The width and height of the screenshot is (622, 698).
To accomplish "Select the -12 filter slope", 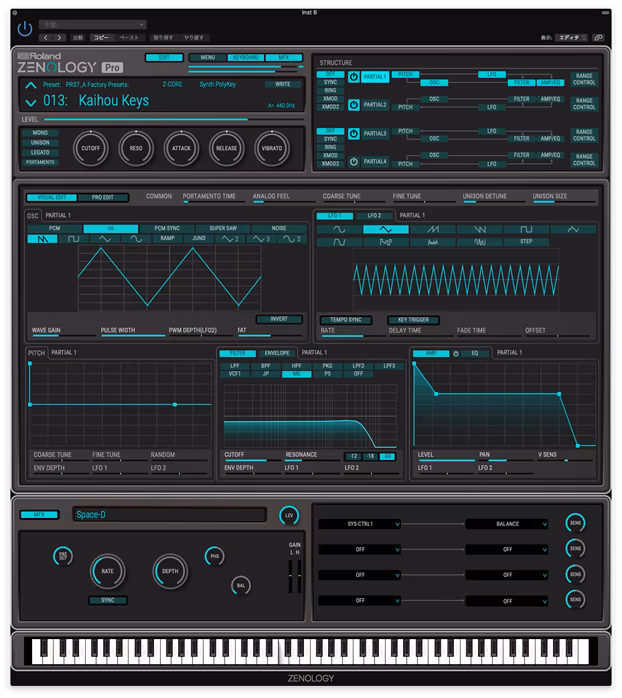I will [354, 456].
